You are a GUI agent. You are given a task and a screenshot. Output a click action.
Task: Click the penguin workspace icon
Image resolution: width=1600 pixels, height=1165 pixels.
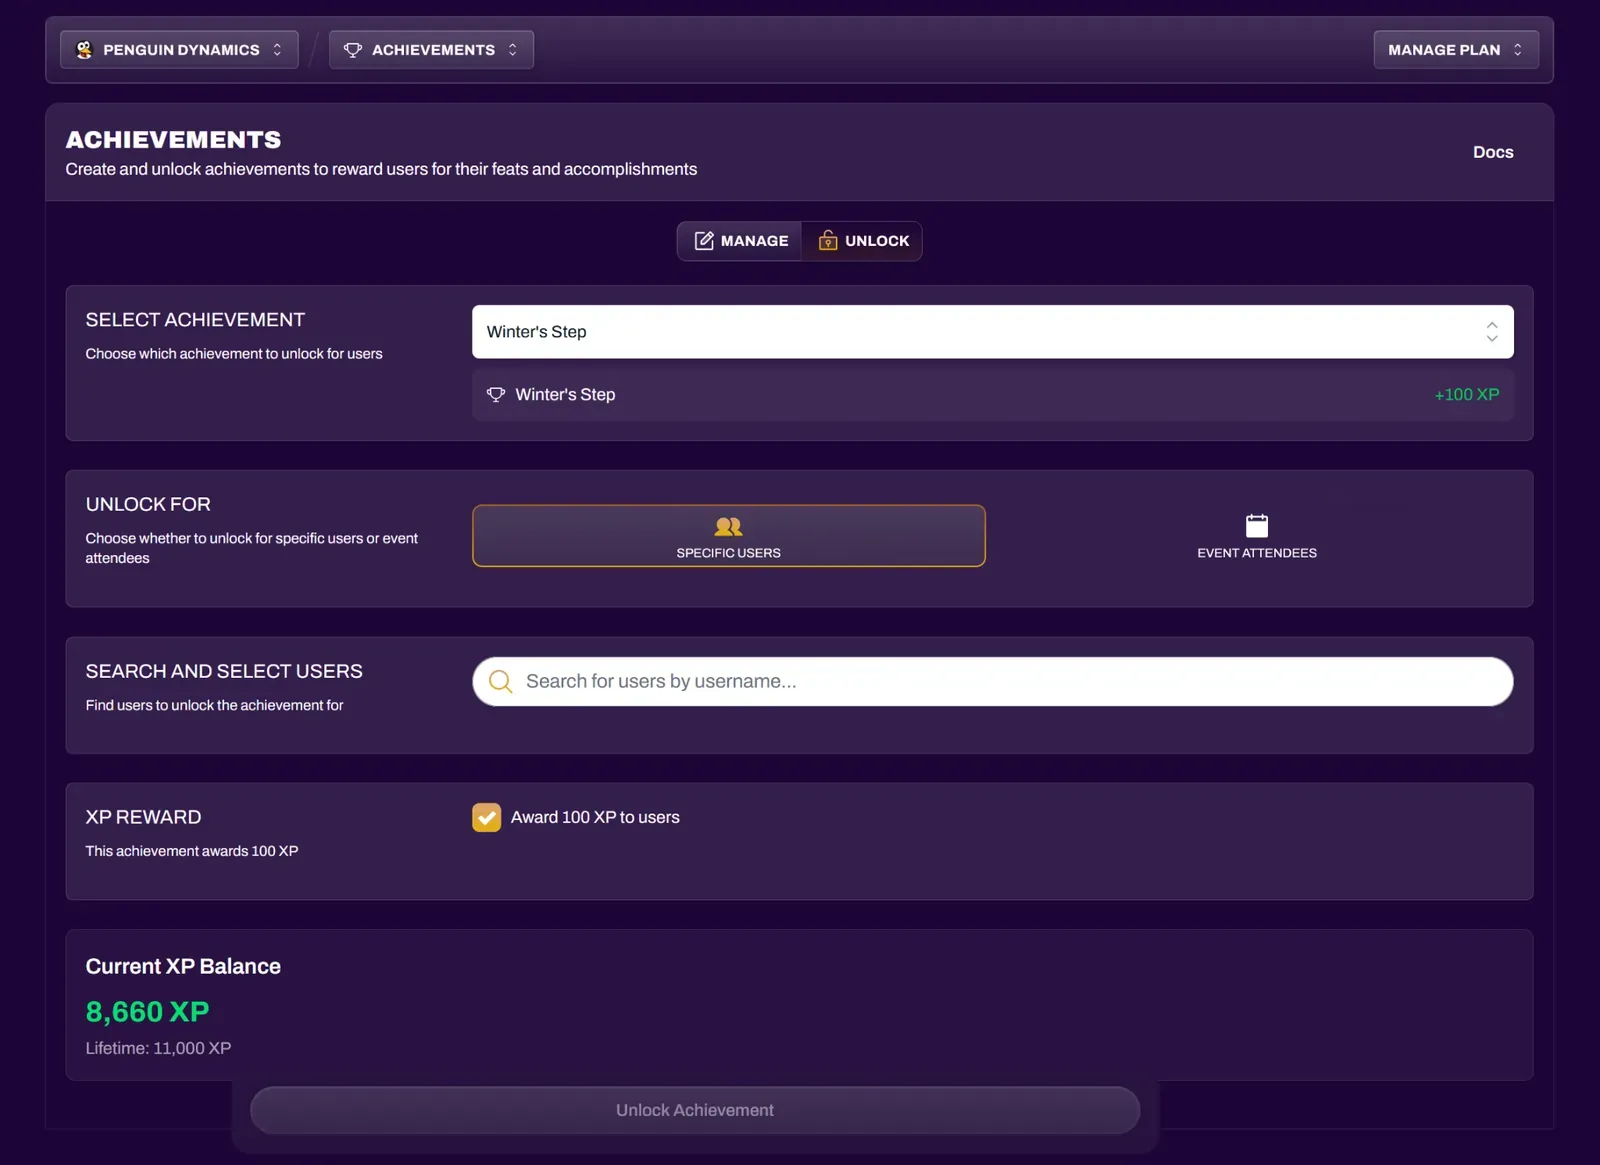[85, 49]
